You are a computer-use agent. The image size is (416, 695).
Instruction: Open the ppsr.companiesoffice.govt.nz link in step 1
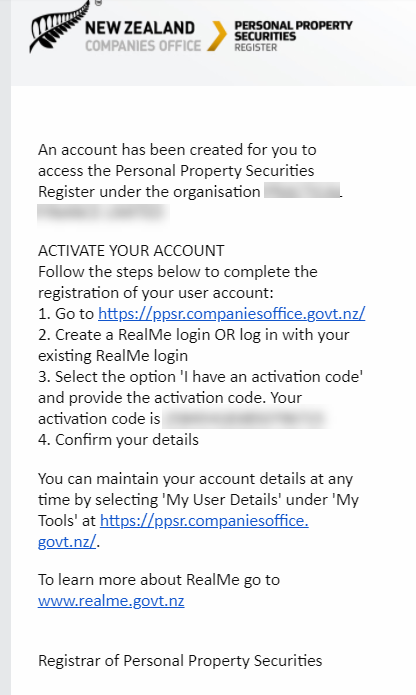(x=232, y=313)
